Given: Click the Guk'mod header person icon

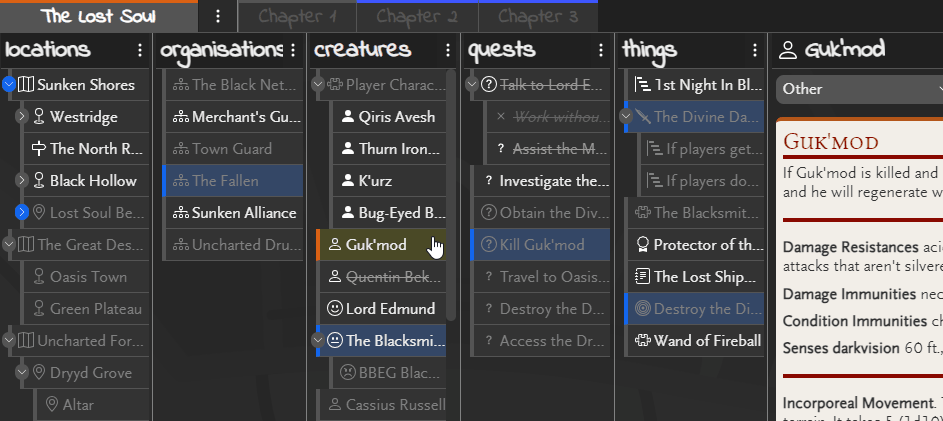Looking at the screenshot, I should (x=787, y=50).
